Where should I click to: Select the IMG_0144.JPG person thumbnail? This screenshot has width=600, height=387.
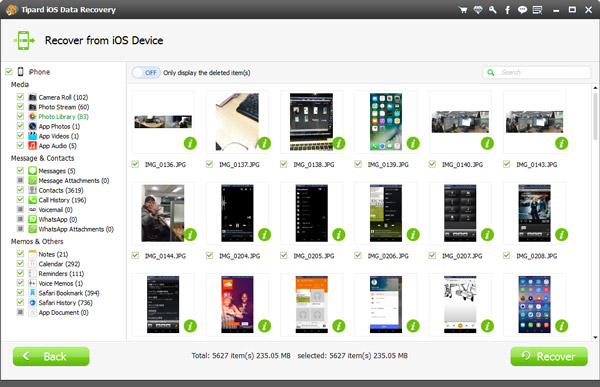[163, 213]
